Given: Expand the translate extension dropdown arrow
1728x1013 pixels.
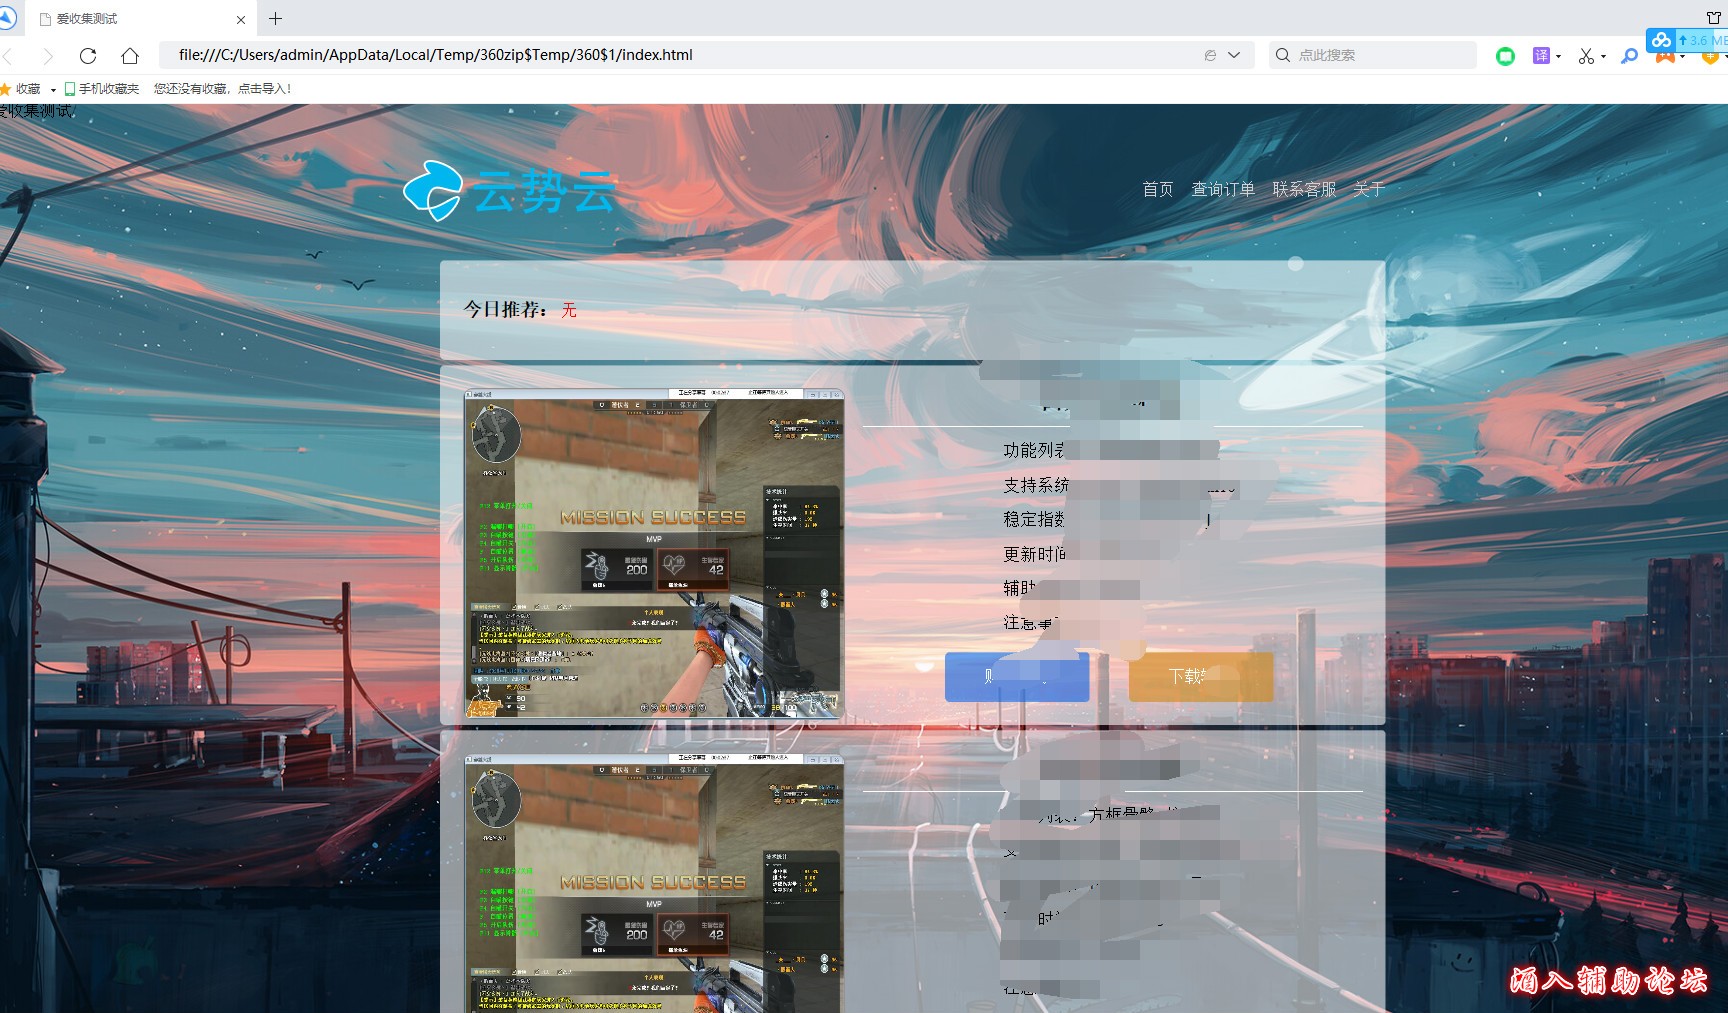Looking at the screenshot, I should [1558, 57].
